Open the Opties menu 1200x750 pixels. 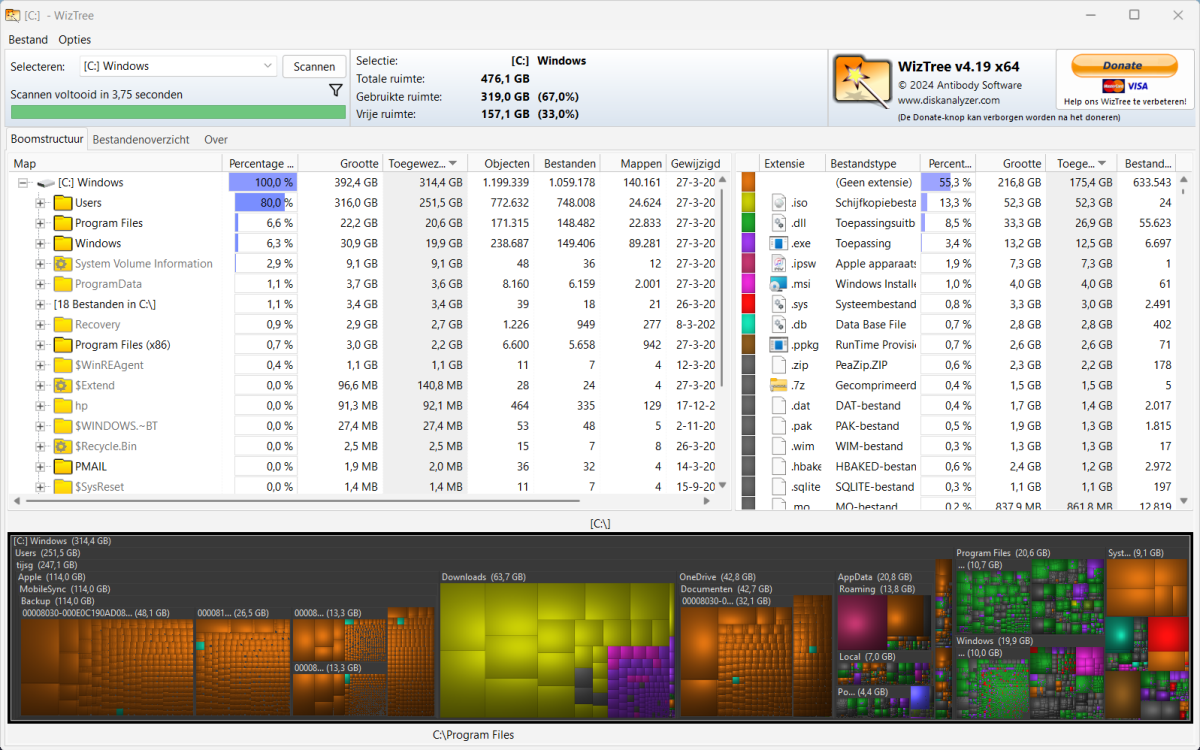pyautogui.click(x=75, y=40)
